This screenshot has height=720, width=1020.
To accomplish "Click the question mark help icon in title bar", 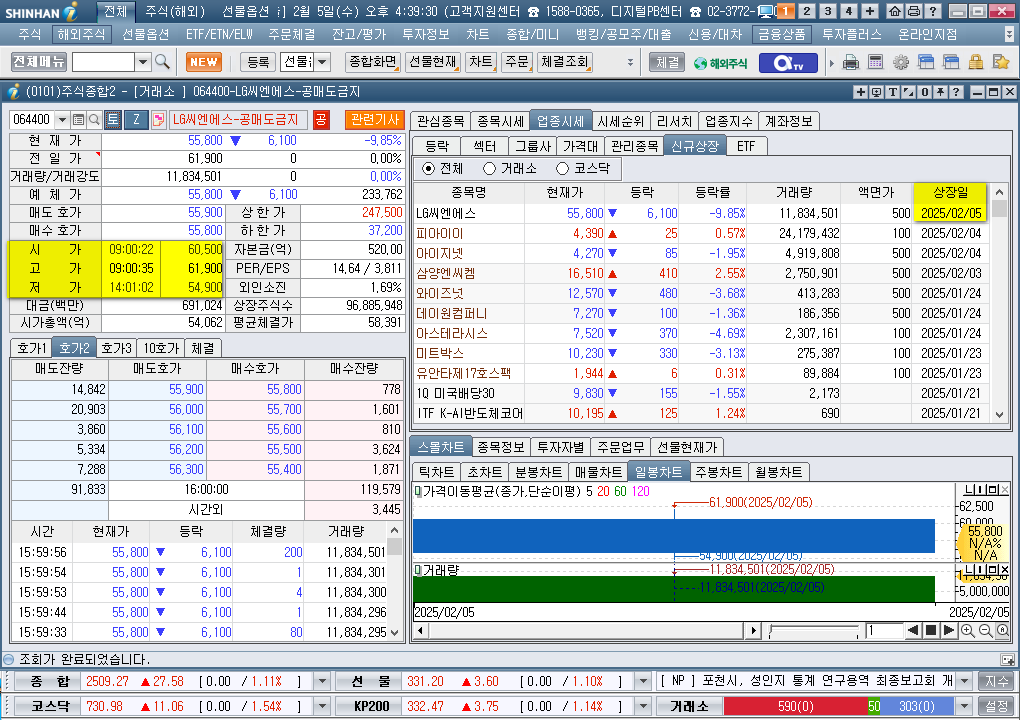I will pyautogui.click(x=933, y=11).
